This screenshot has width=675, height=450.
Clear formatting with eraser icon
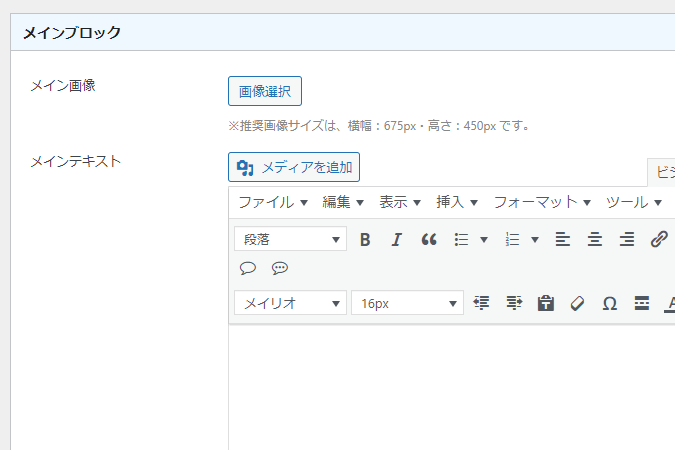tap(577, 303)
